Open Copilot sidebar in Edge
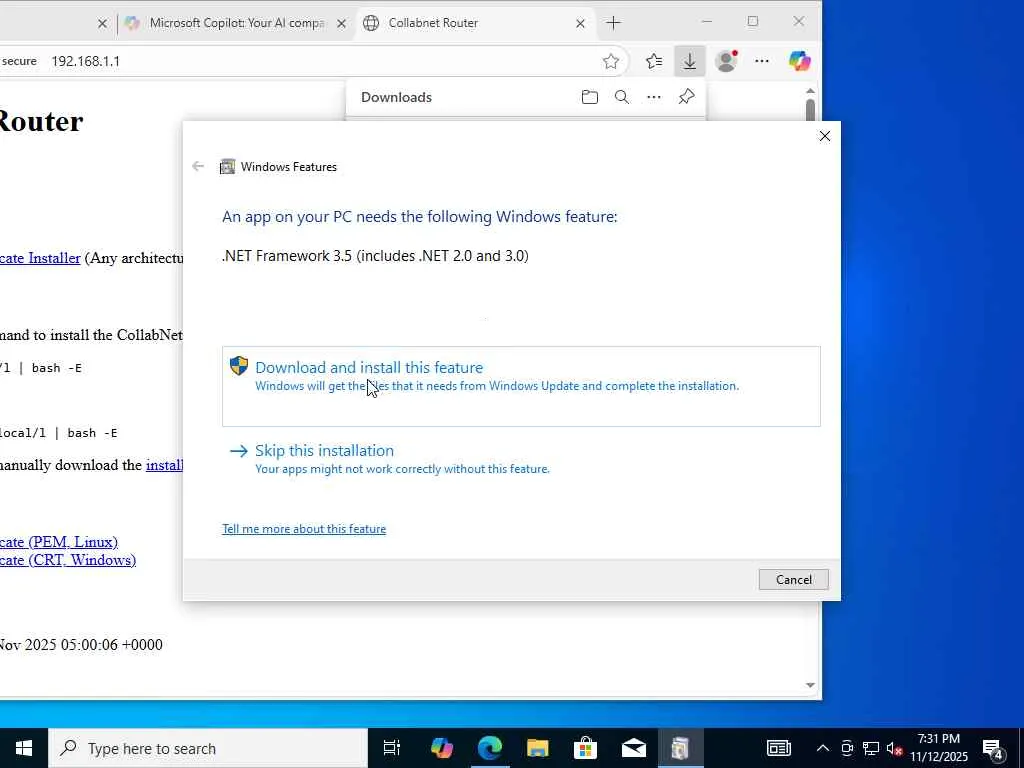This screenshot has width=1024, height=768. click(799, 61)
